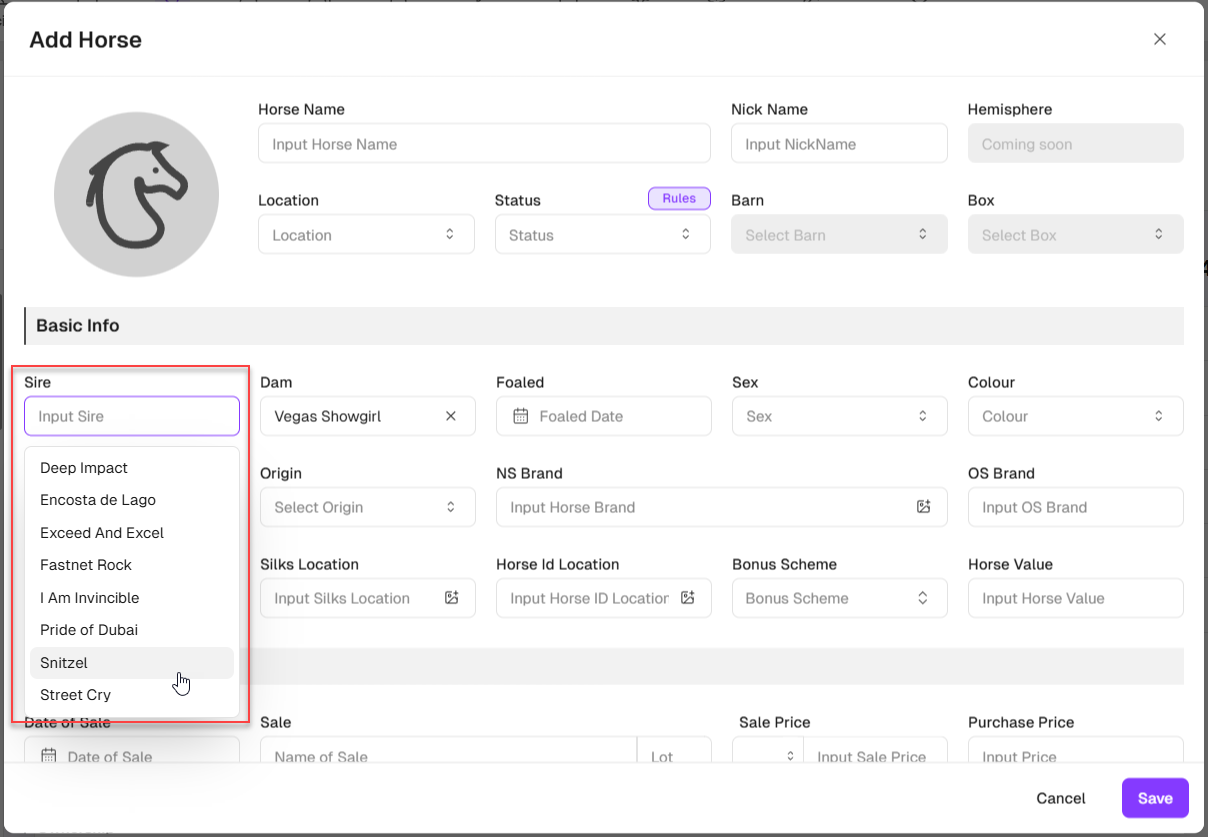The image size is (1208, 837).
Task: Open the Colour dropdown
Action: point(1075,416)
